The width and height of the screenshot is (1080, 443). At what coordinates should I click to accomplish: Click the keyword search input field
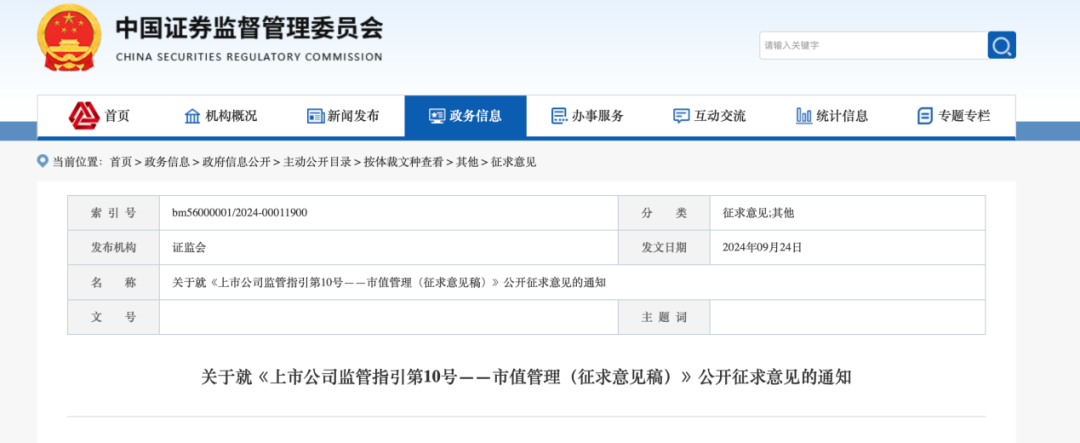[873, 45]
